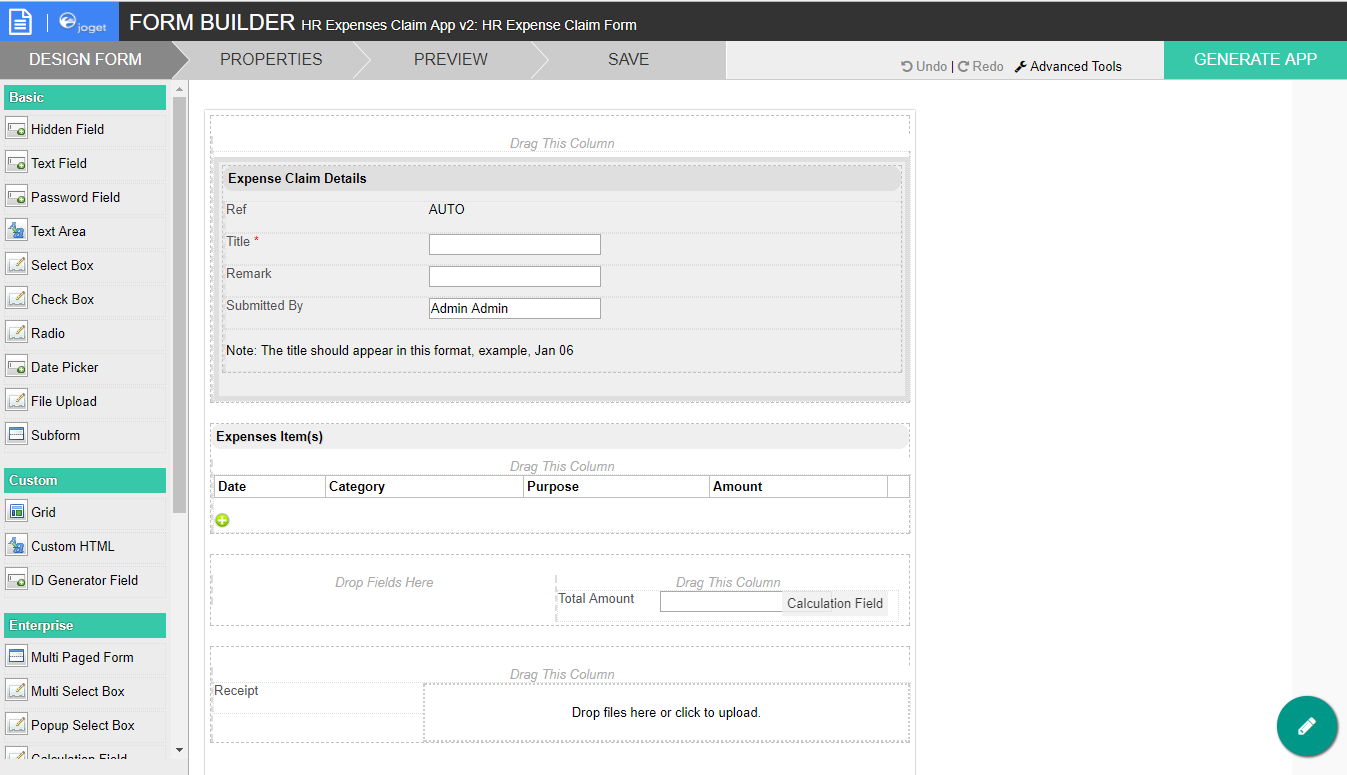Add a row with green plus icon
The image size is (1347, 775).
(x=222, y=520)
